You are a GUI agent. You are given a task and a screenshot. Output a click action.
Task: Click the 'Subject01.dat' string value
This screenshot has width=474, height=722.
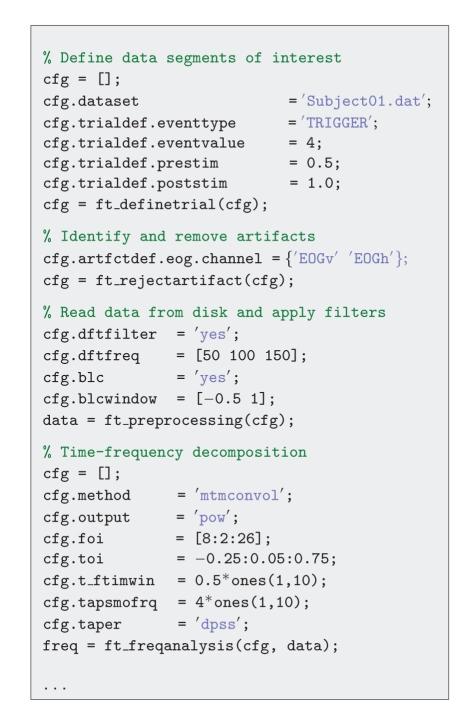pos(363,101)
